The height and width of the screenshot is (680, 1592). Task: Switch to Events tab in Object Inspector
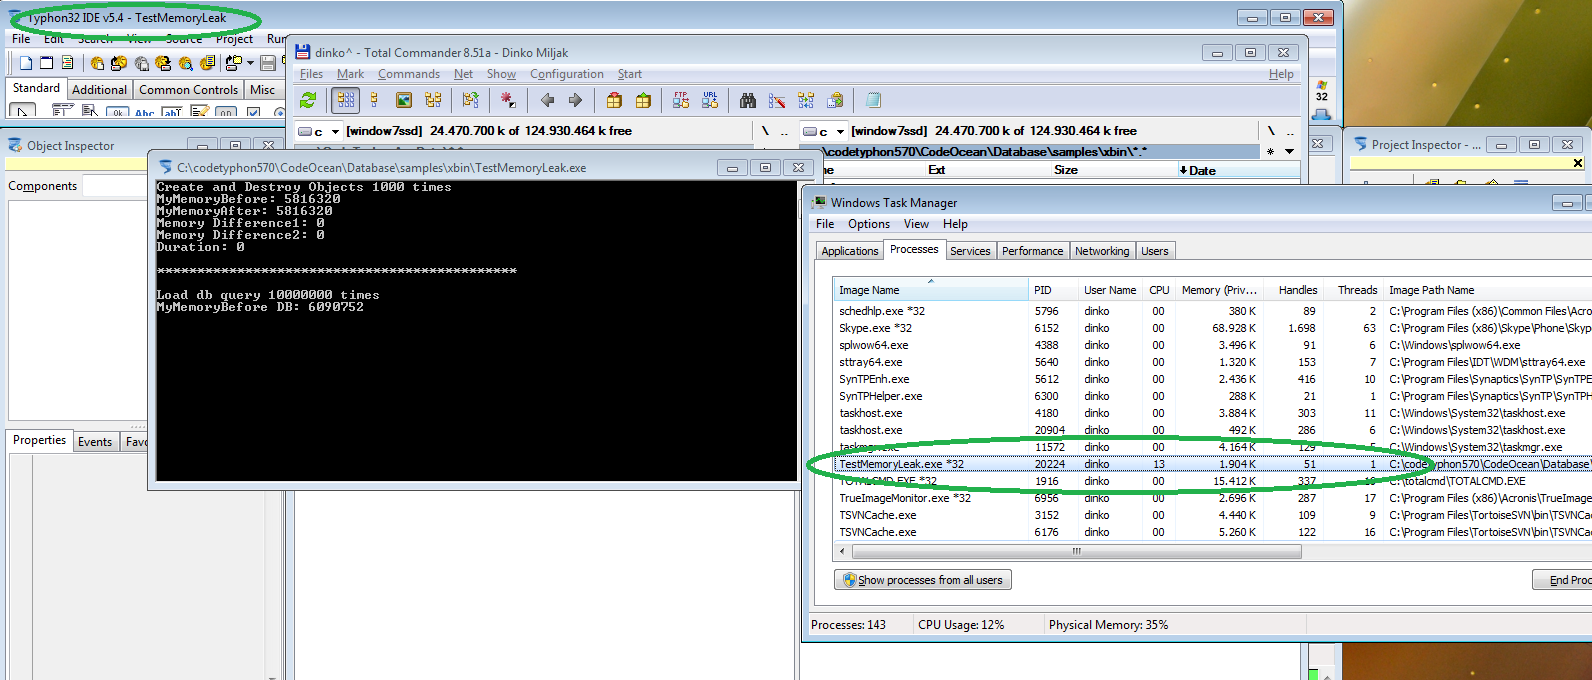click(95, 442)
